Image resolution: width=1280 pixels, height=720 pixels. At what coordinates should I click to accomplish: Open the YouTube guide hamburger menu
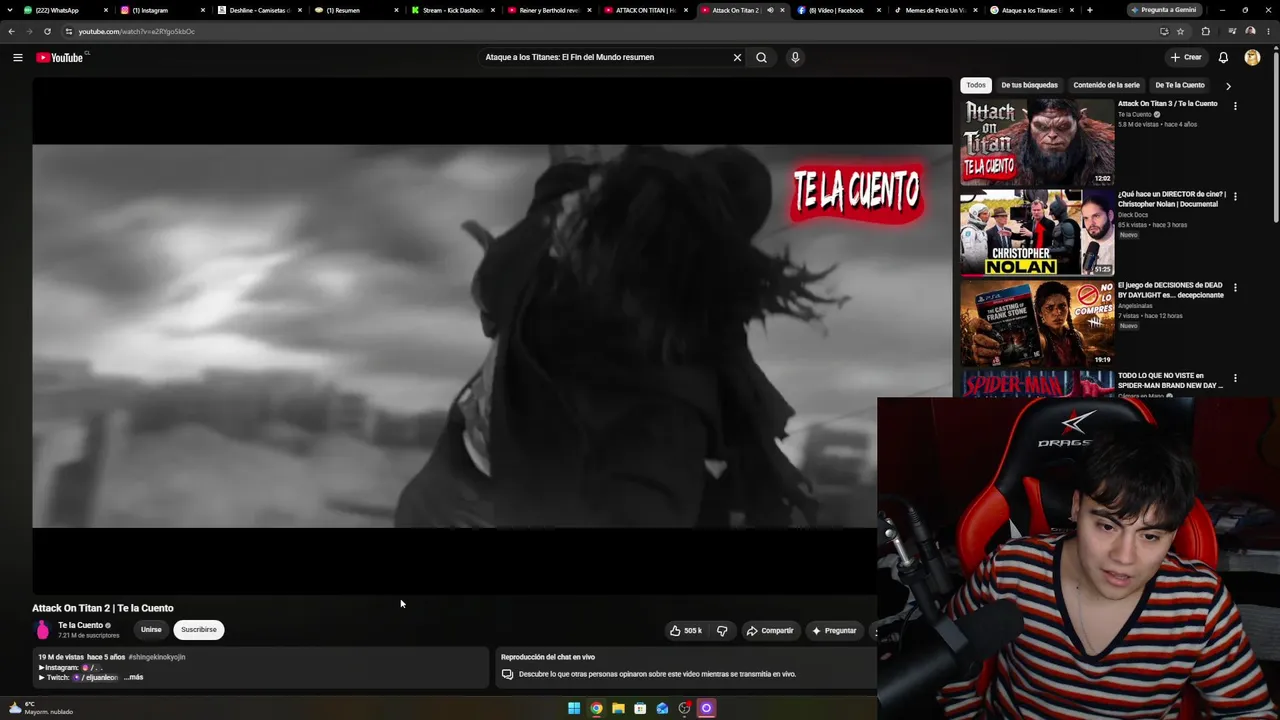(x=18, y=58)
